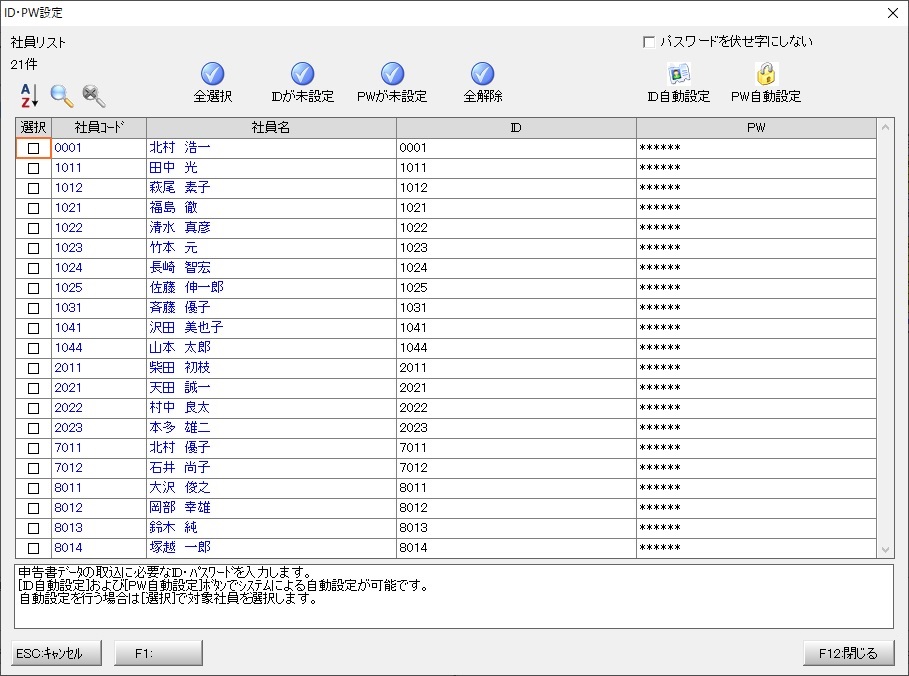909x676 pixels.
Task: Clear search with crossed magnifier icon
Action: coord(93,96)
